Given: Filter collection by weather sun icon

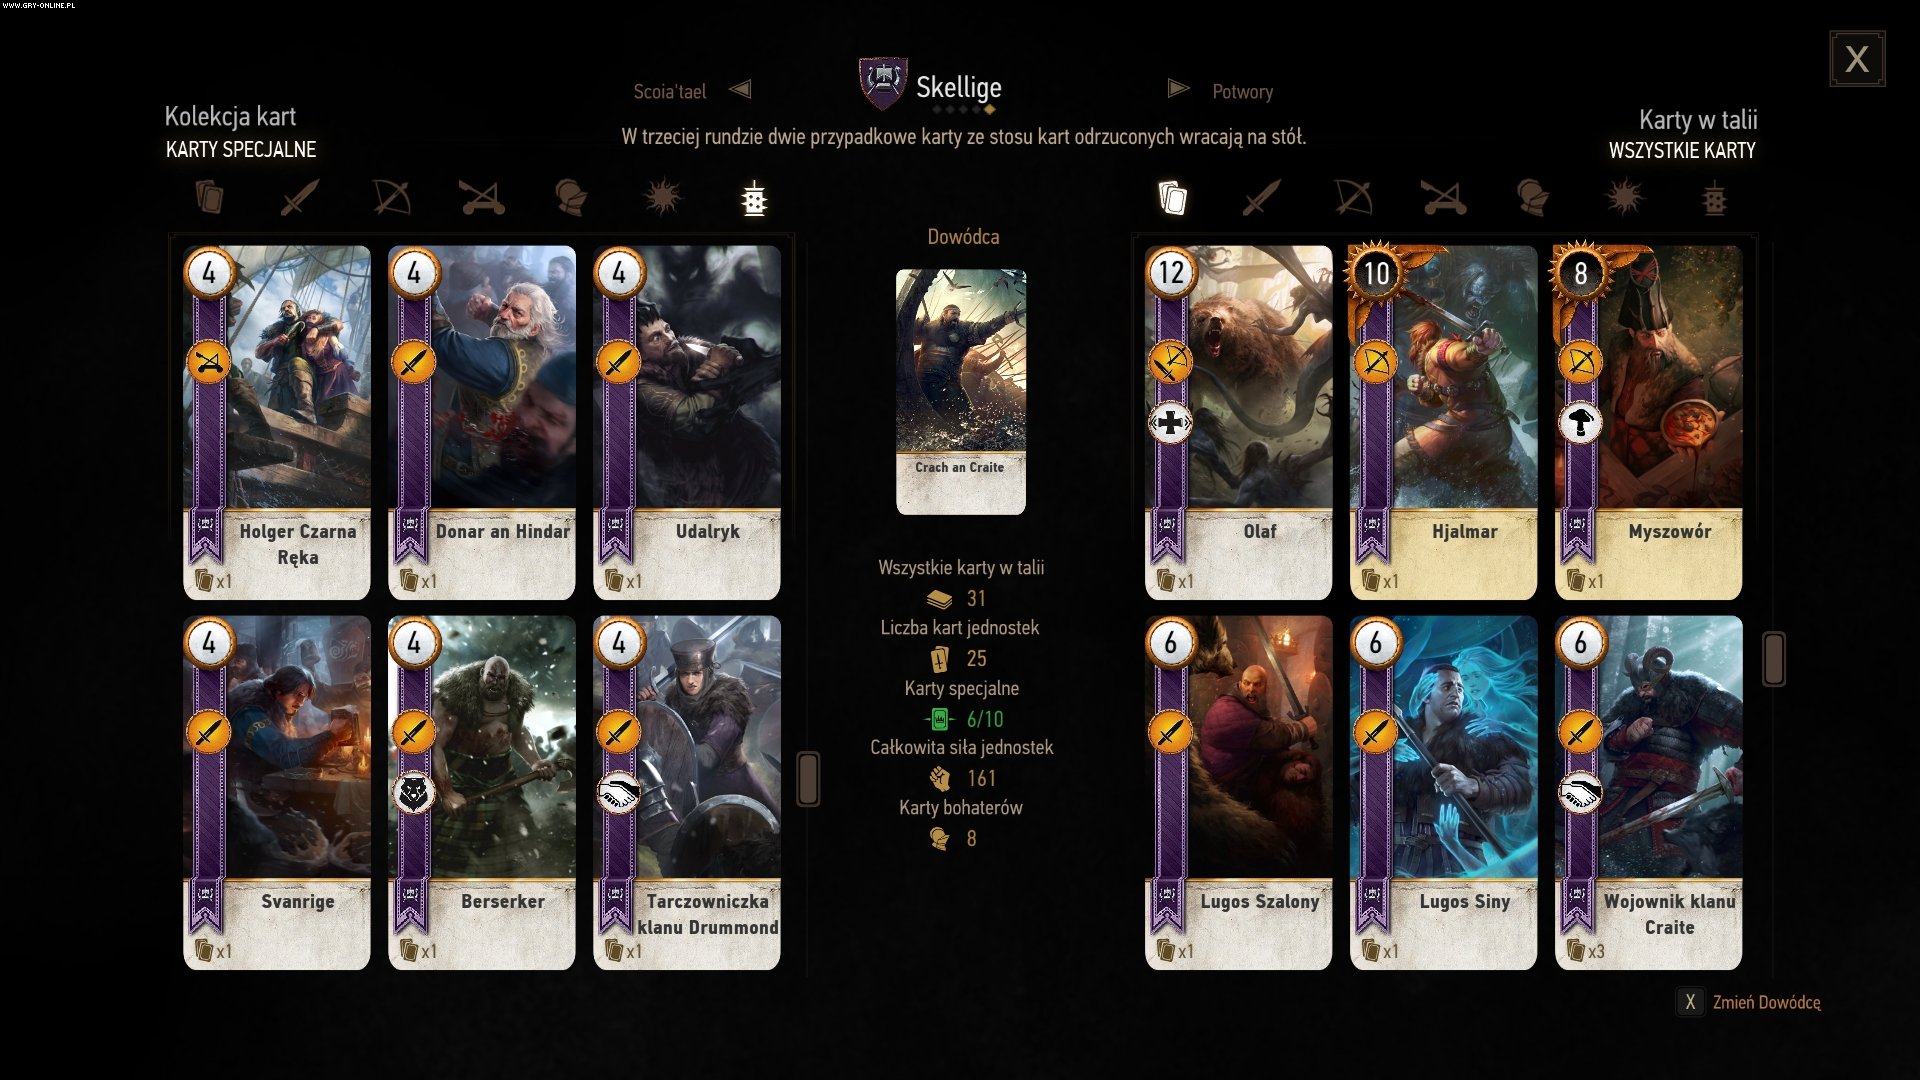Looking at the screenshot, I should [663, 197].
